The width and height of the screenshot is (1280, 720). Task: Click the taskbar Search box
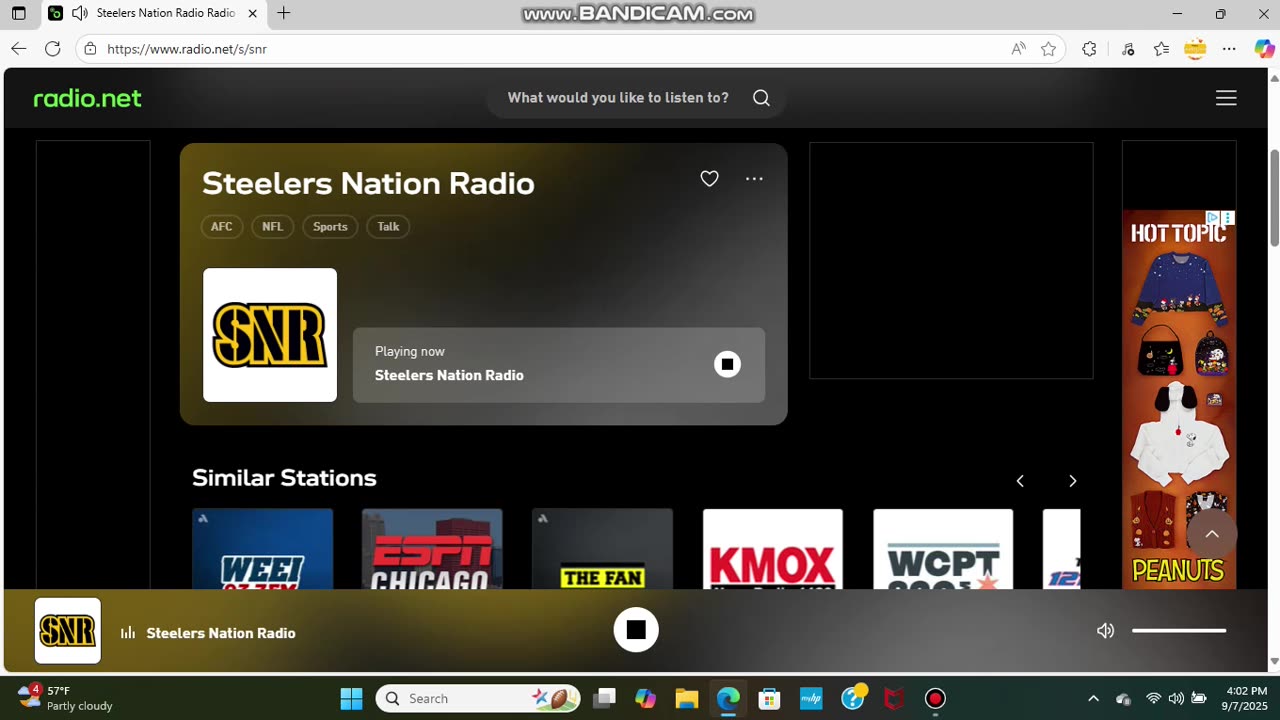479,698
